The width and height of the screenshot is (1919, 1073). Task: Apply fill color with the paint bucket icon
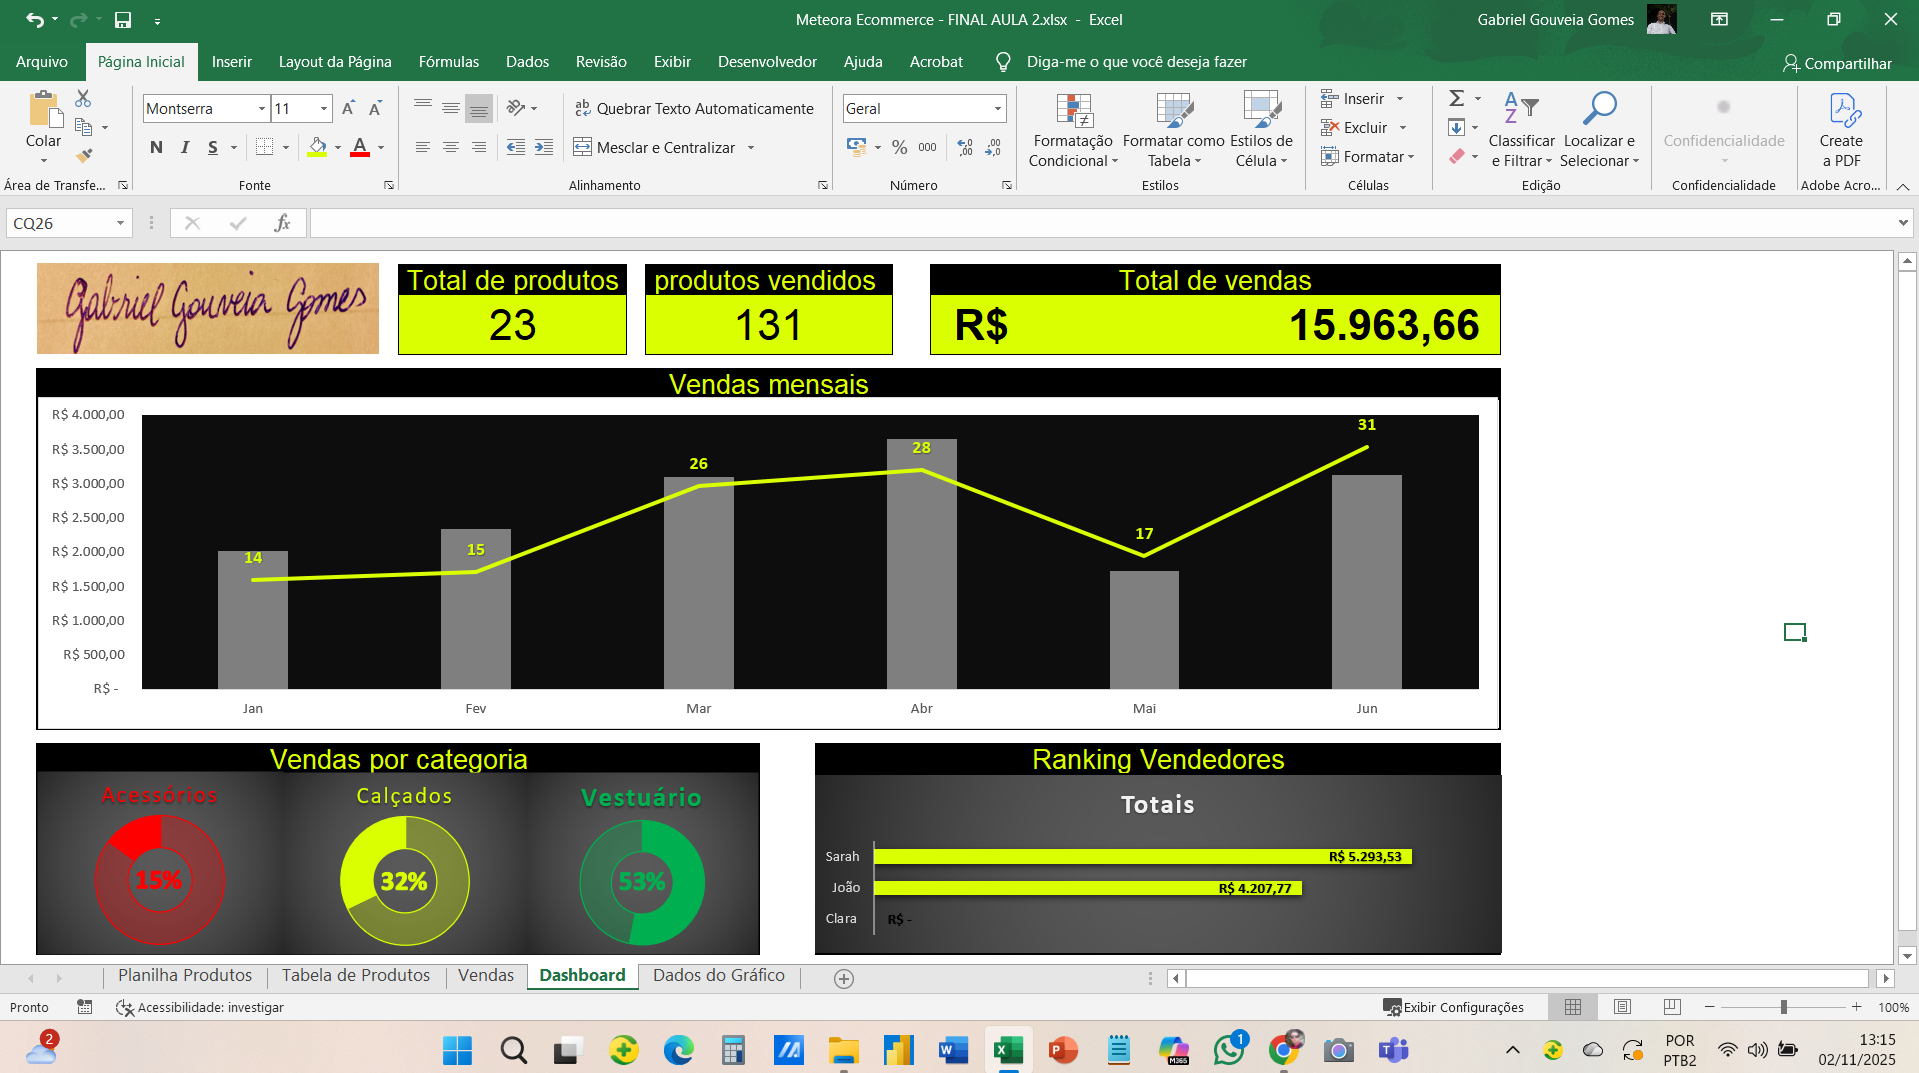(x=317, y=147)
